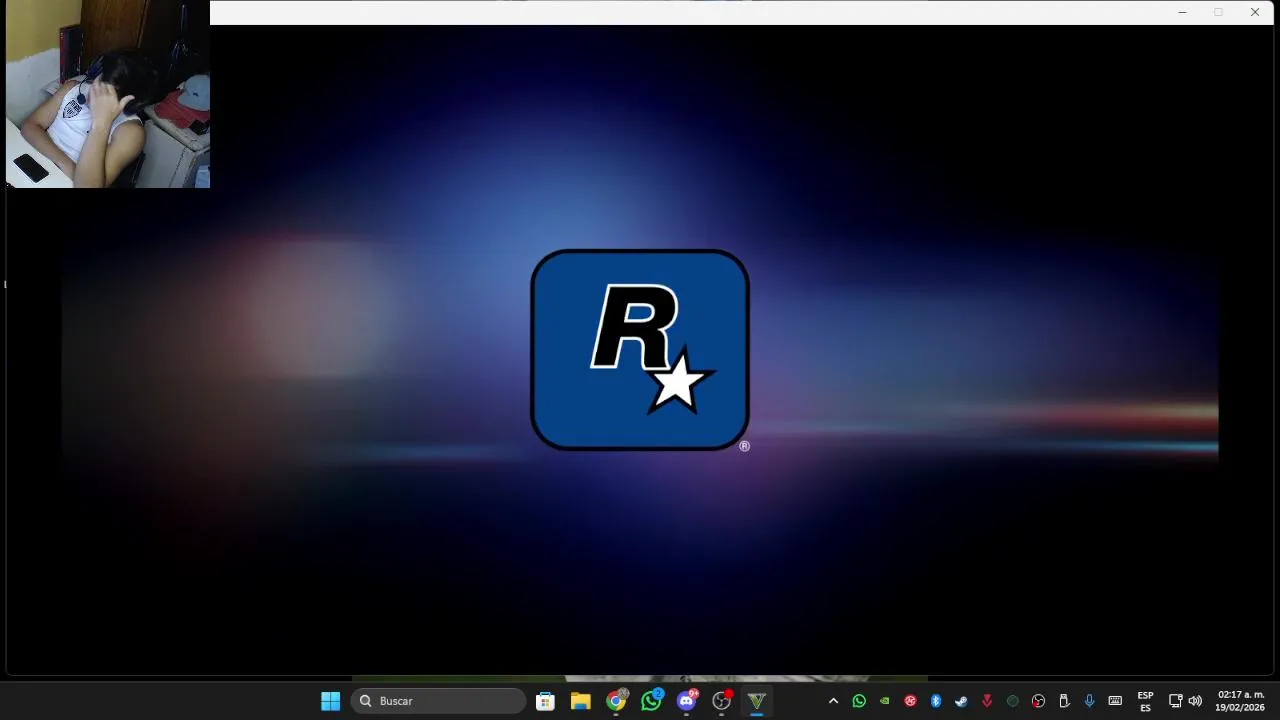Screen dimensions: 1280x720
Task: Select the active FiveM taskbar icon
Action: pyautogui.click(x=757, y=701)
